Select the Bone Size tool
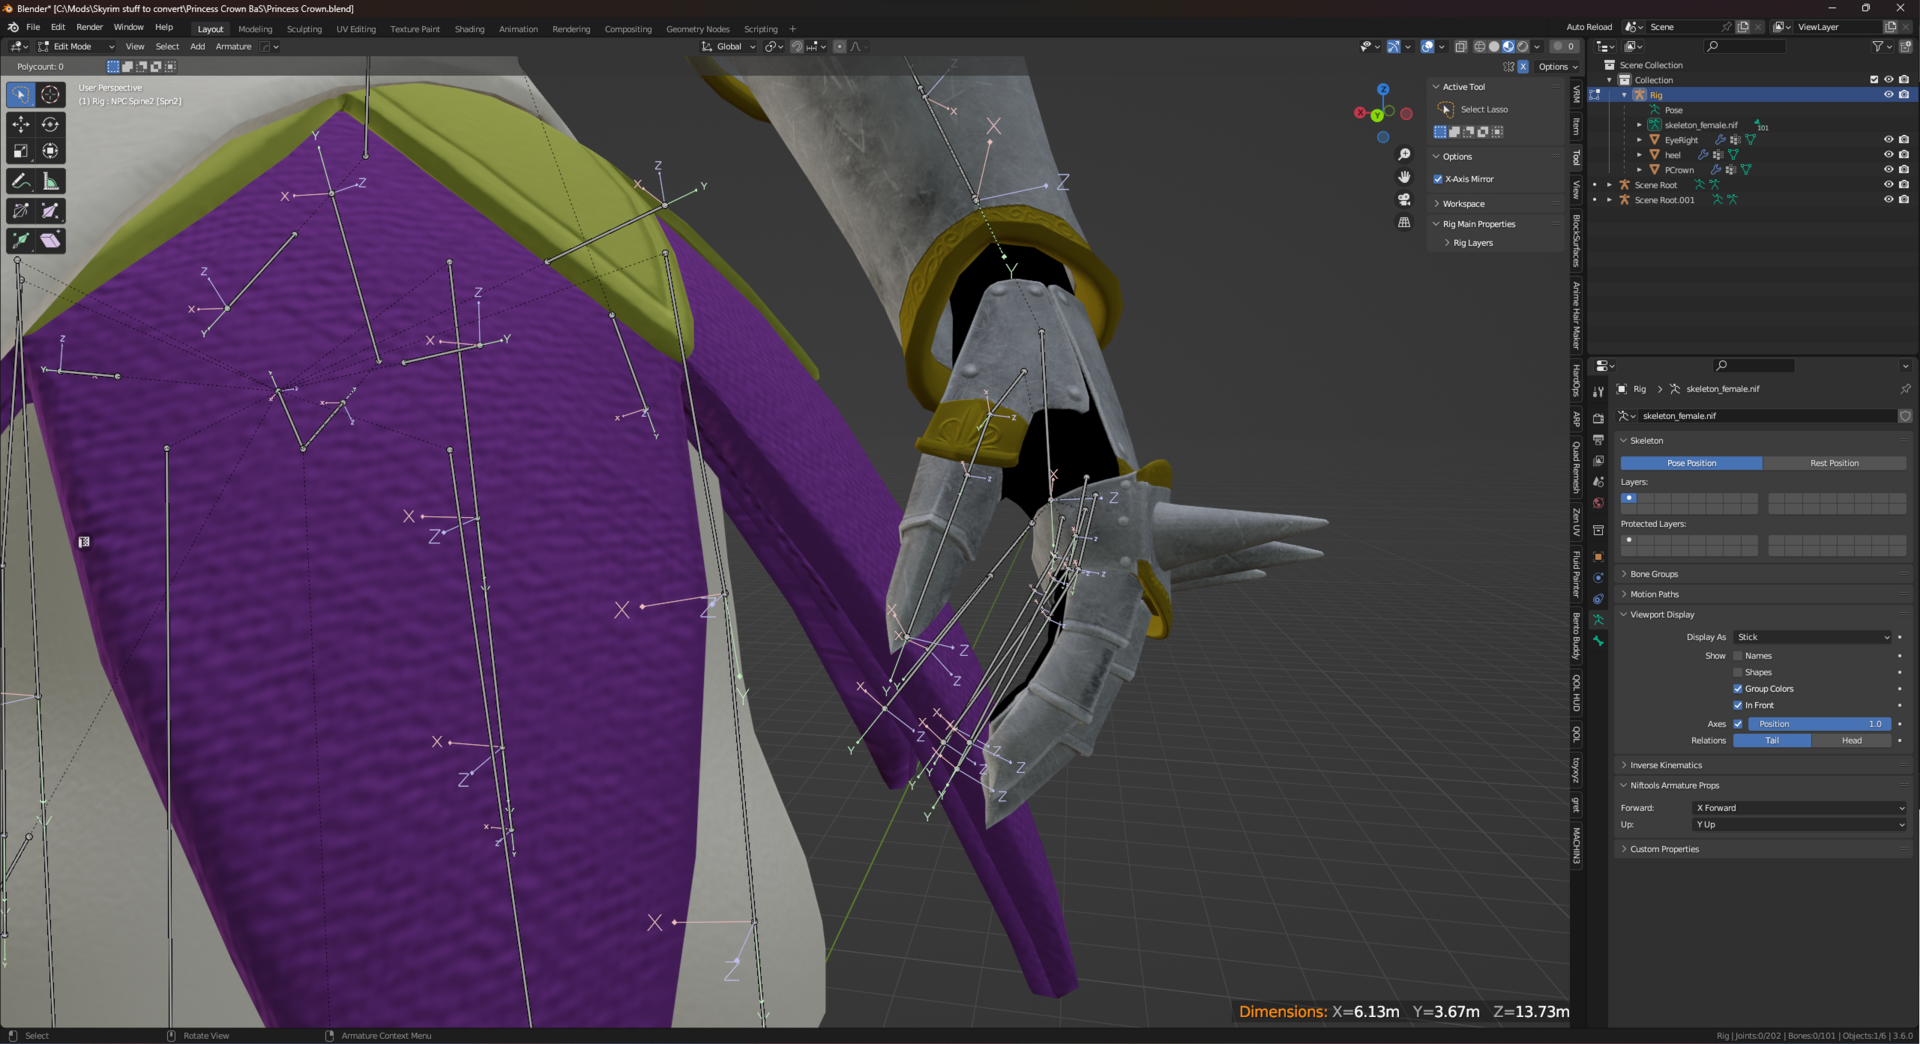Viewport: 1920px width, 1044px height. coord(50,211)
